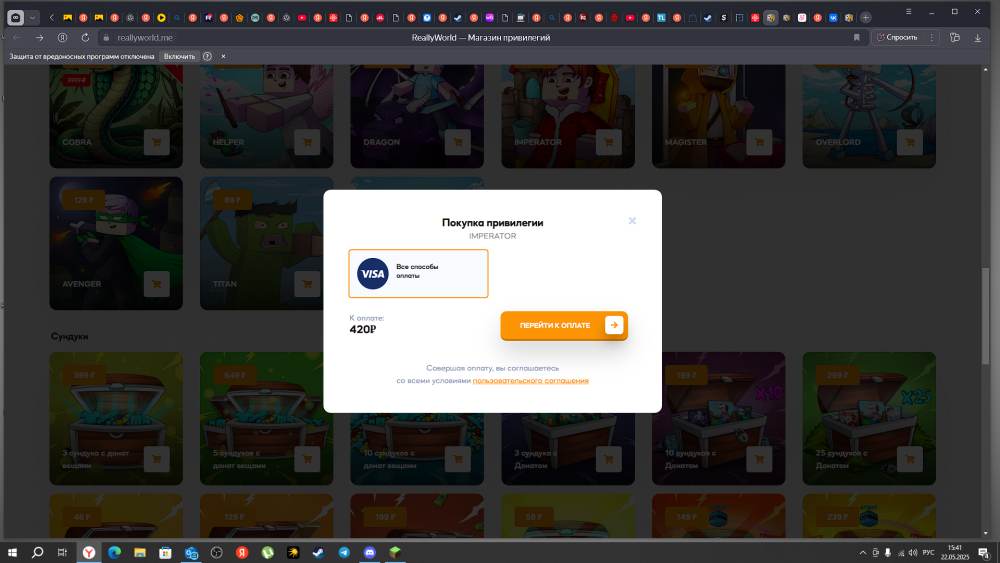Click cart icon on 25 сундуков с Донатом
Screen dimensions: 1000x563
tap(909, 459)
